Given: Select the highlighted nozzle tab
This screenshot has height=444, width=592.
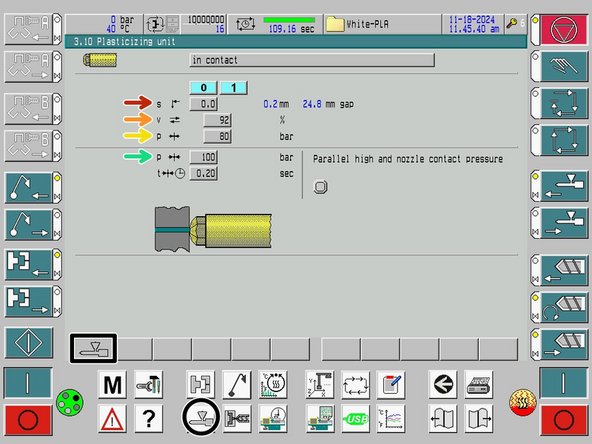Looking at the screenshot, I should (93, 348).
